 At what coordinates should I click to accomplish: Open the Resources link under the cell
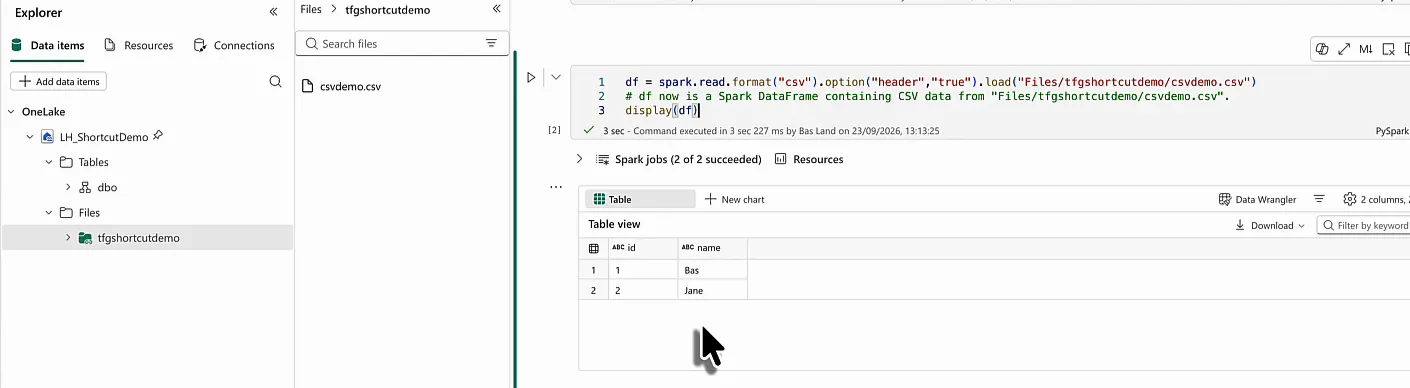(x=809, y=159)
